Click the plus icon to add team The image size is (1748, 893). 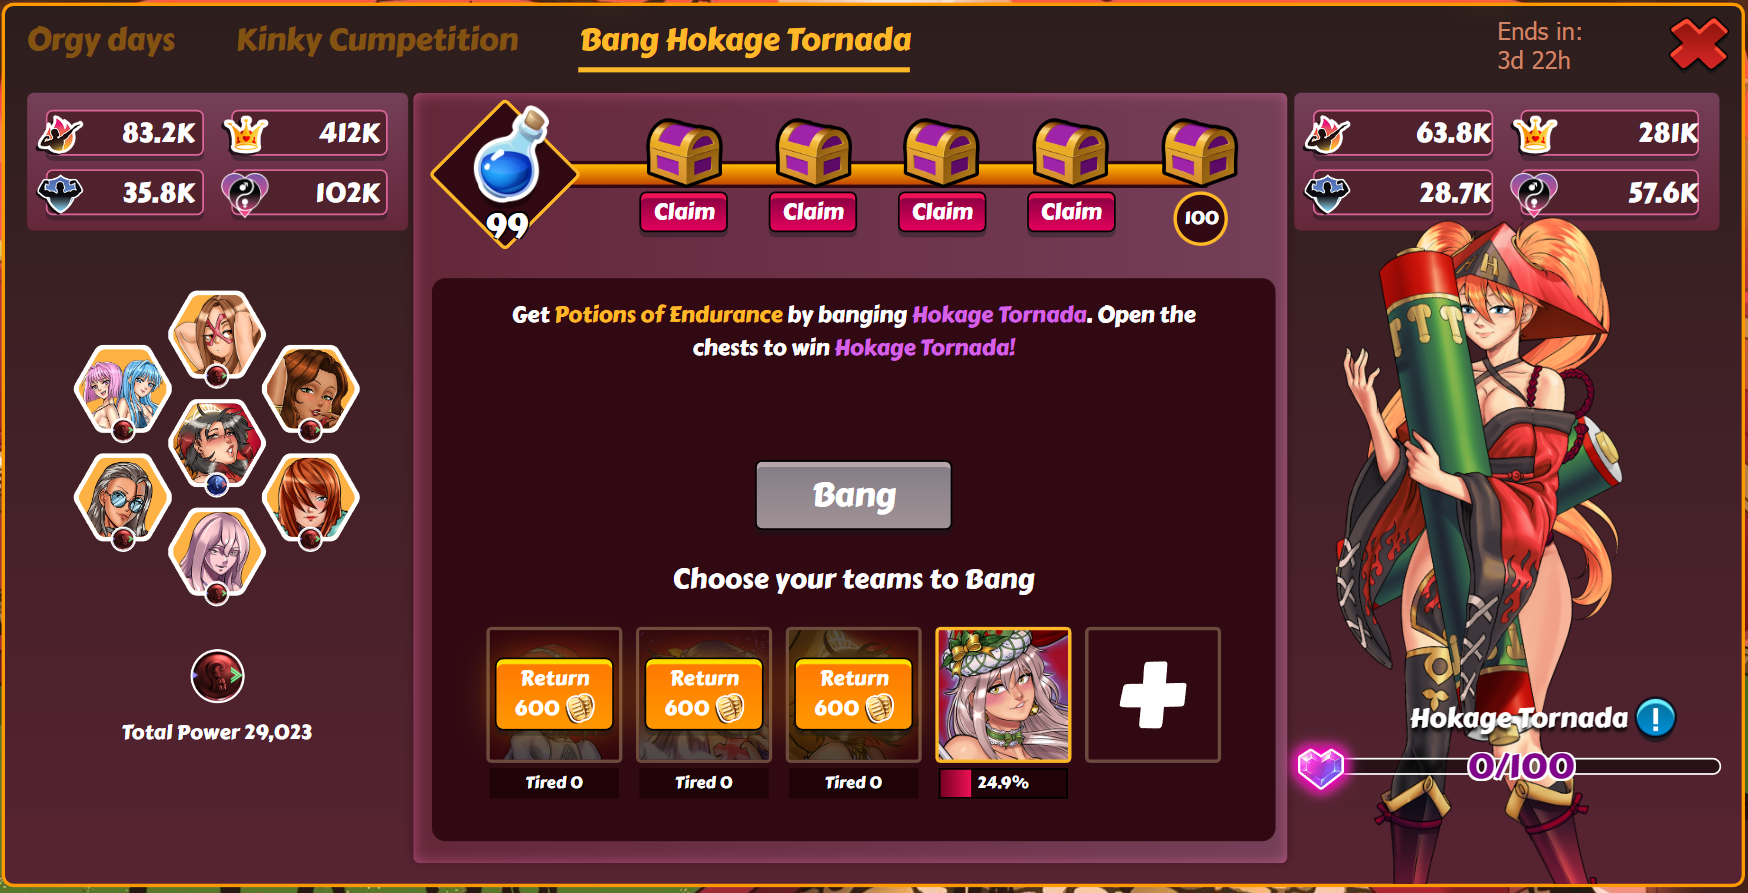click(1153, 695)
